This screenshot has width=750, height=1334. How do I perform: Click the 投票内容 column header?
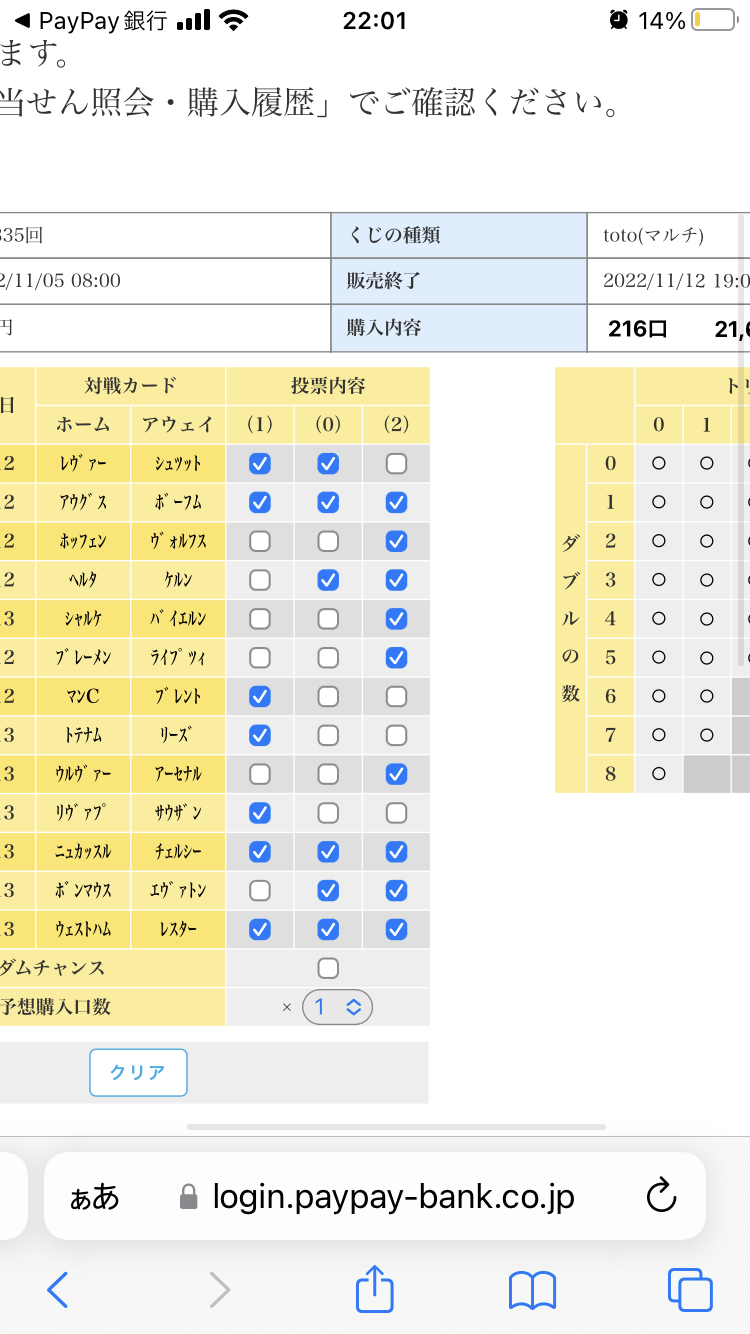tap(328, 385)
